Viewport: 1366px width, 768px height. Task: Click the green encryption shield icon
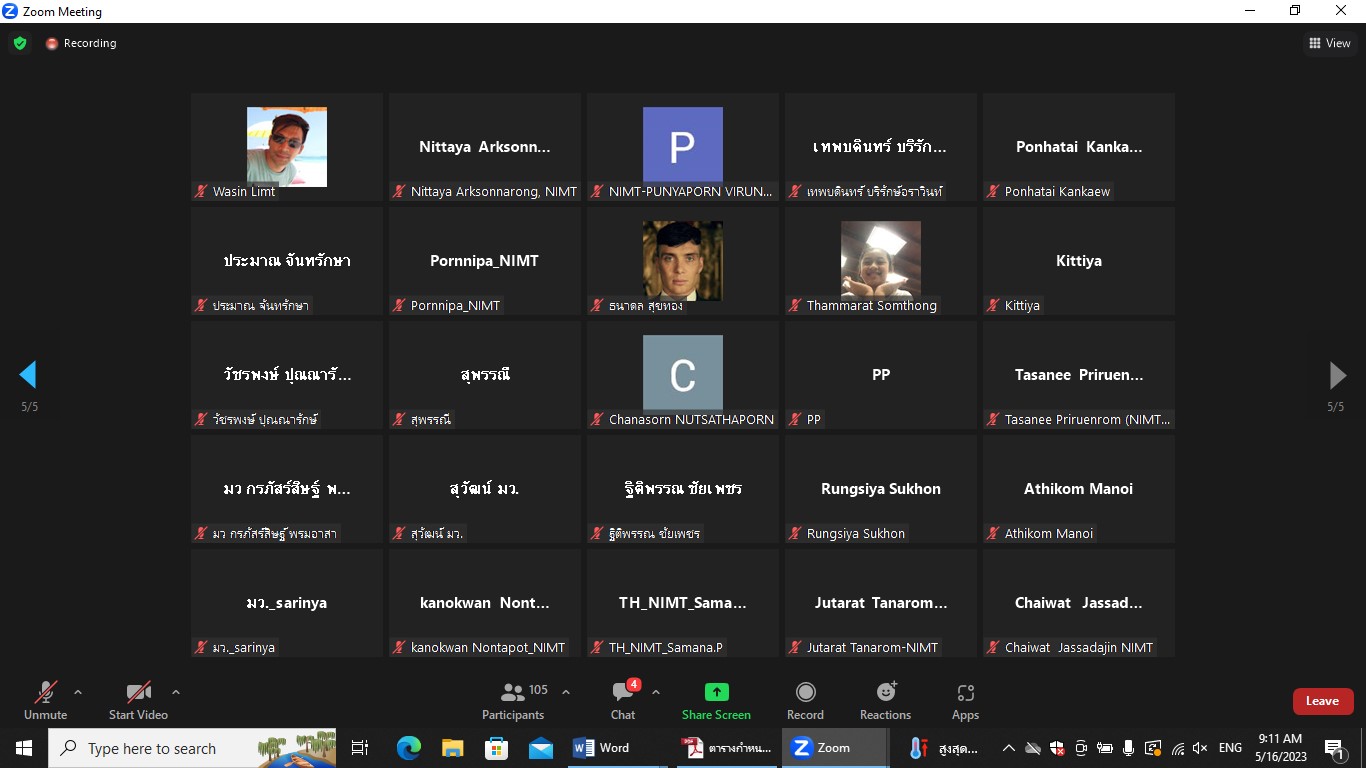[x=20, y=43]
